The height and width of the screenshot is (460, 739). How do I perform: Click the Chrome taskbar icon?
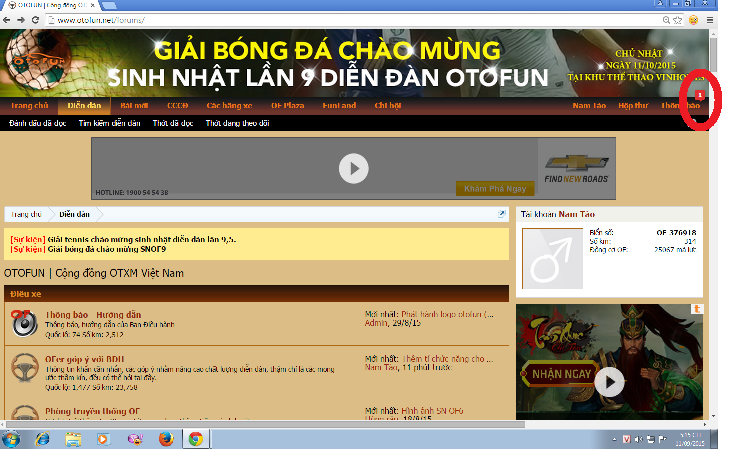196,439
